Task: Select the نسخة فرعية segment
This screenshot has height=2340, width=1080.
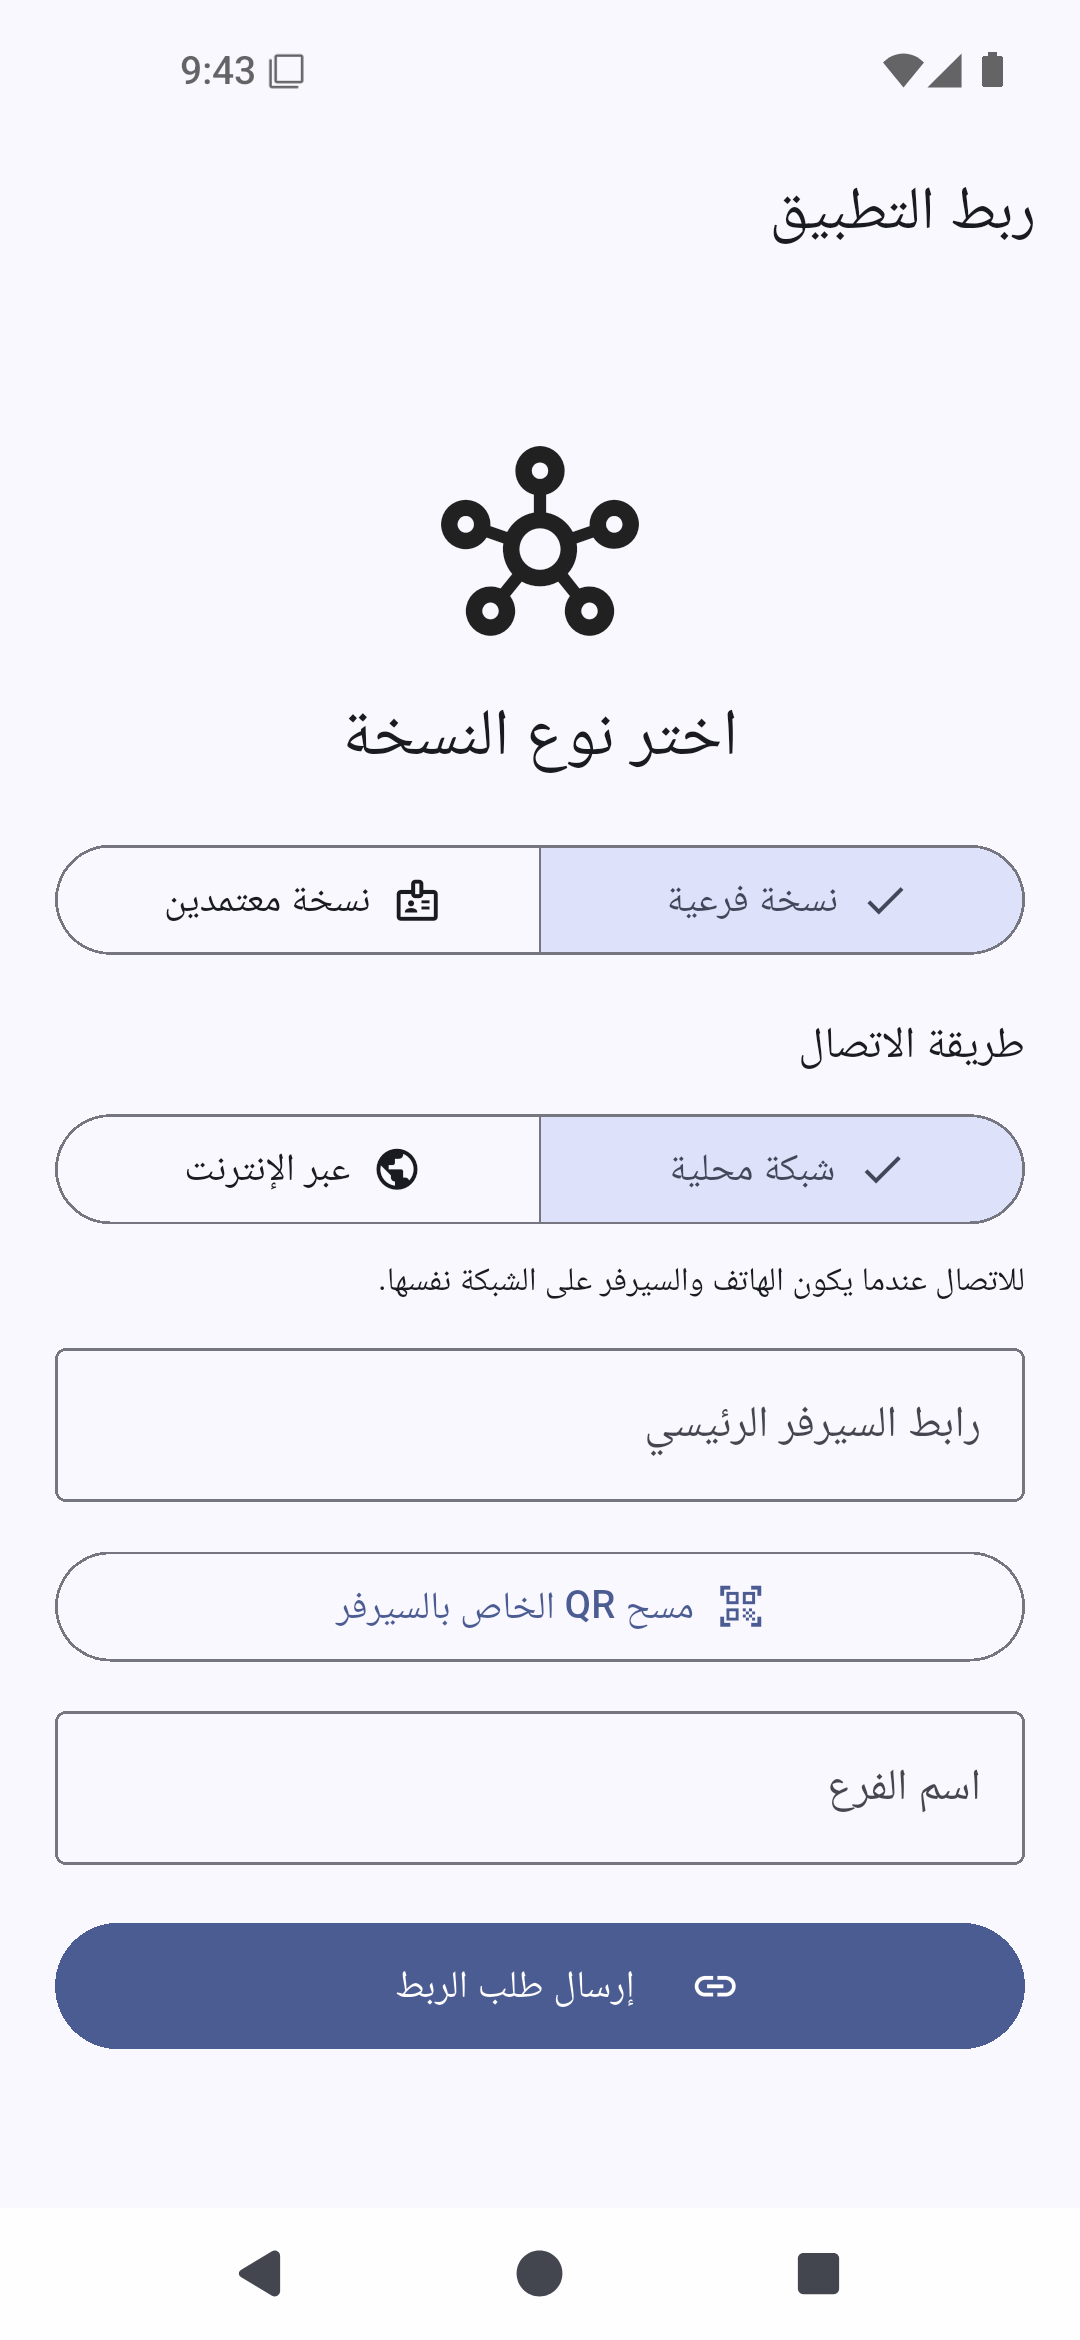Action: (782, 900)
